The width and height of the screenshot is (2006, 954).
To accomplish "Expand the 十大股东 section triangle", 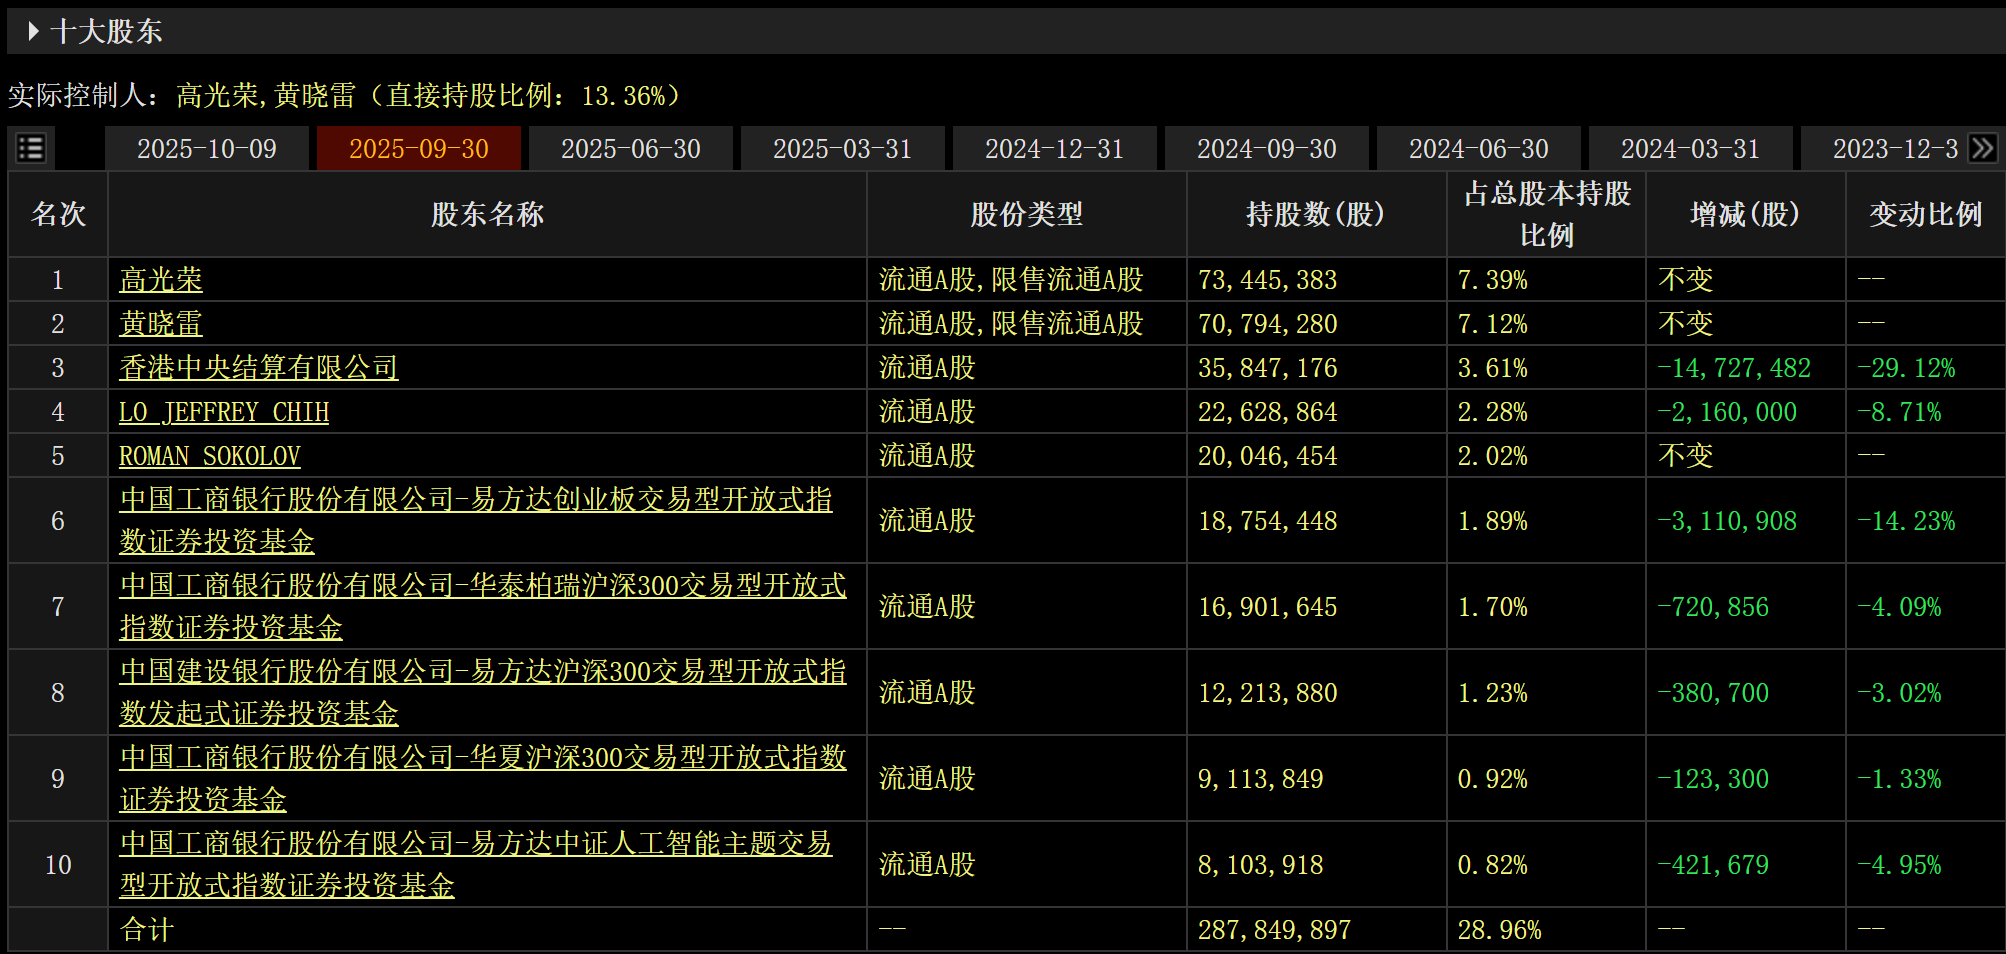I will pos(32,31).
